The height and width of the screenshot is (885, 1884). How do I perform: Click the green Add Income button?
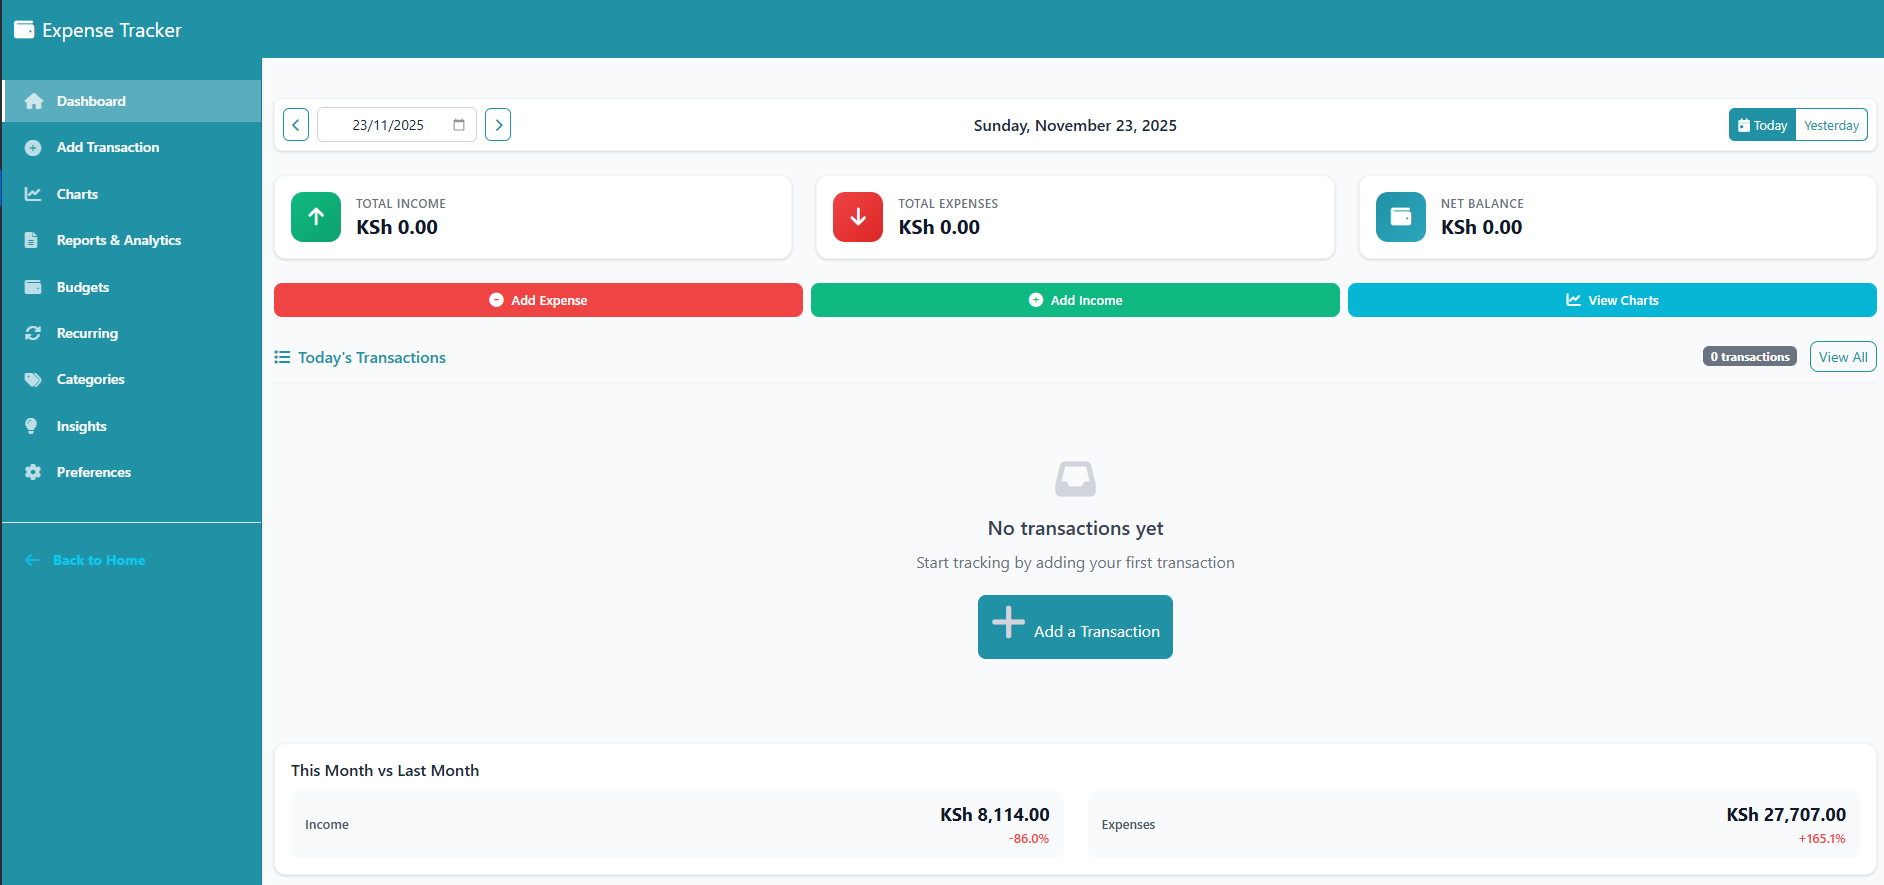(1075, 300)
